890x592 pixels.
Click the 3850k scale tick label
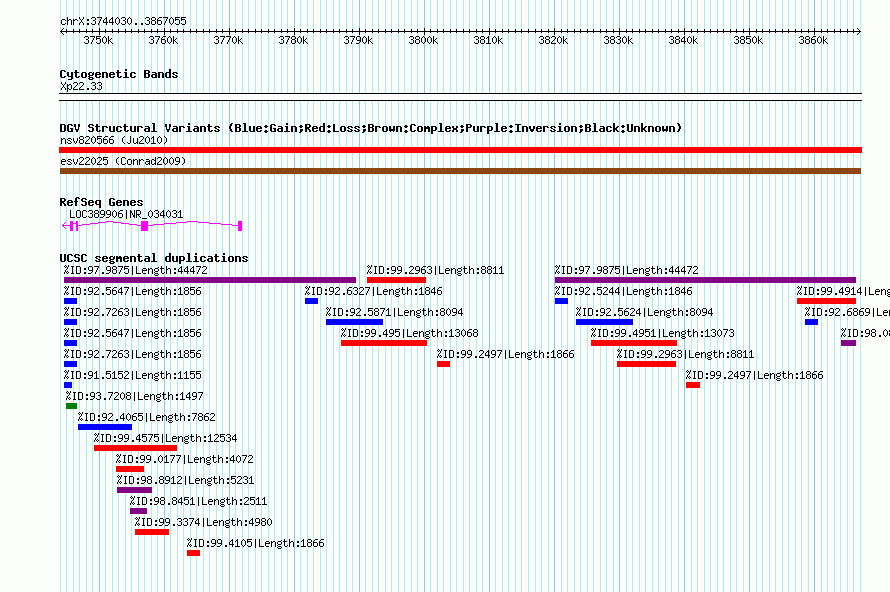tap(748, 40)
